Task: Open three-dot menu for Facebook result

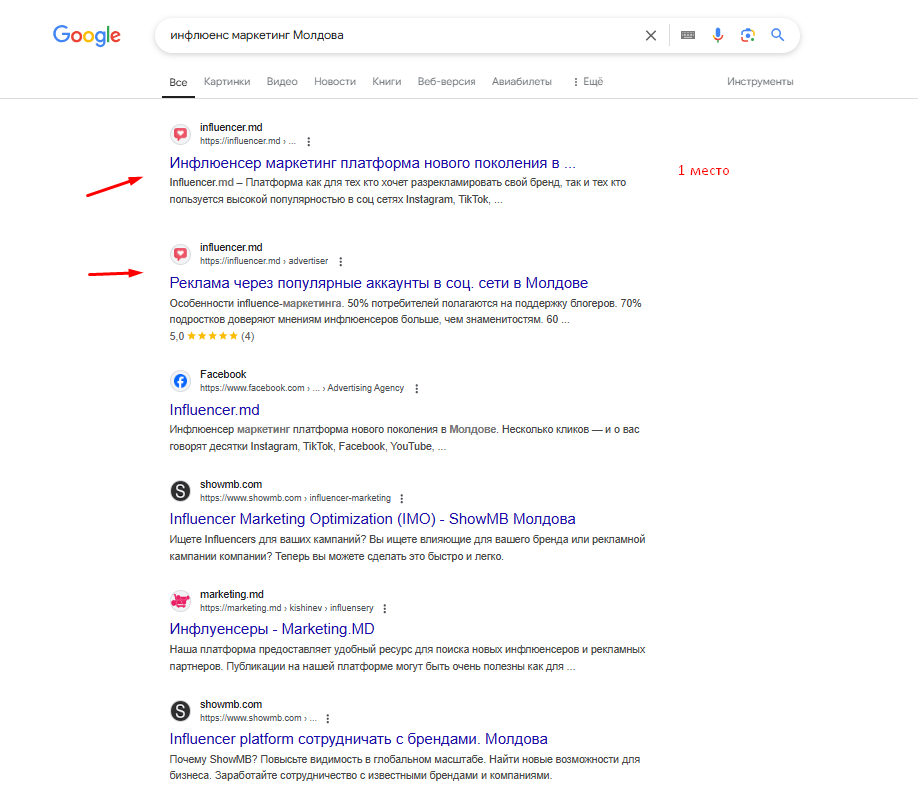Action: pos(417,388)
